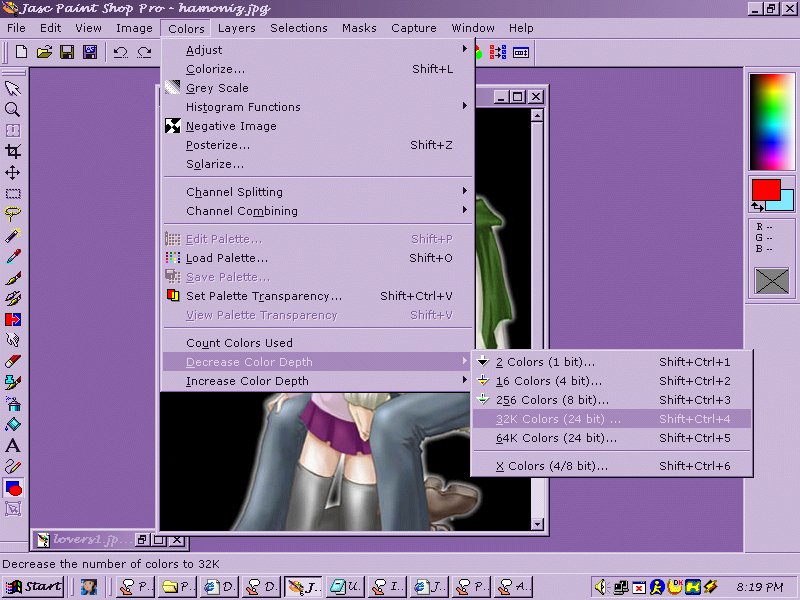The width and height of the screenshot is (800, 600).
Task: Click Negative Image menu entry
Action: 231,126
